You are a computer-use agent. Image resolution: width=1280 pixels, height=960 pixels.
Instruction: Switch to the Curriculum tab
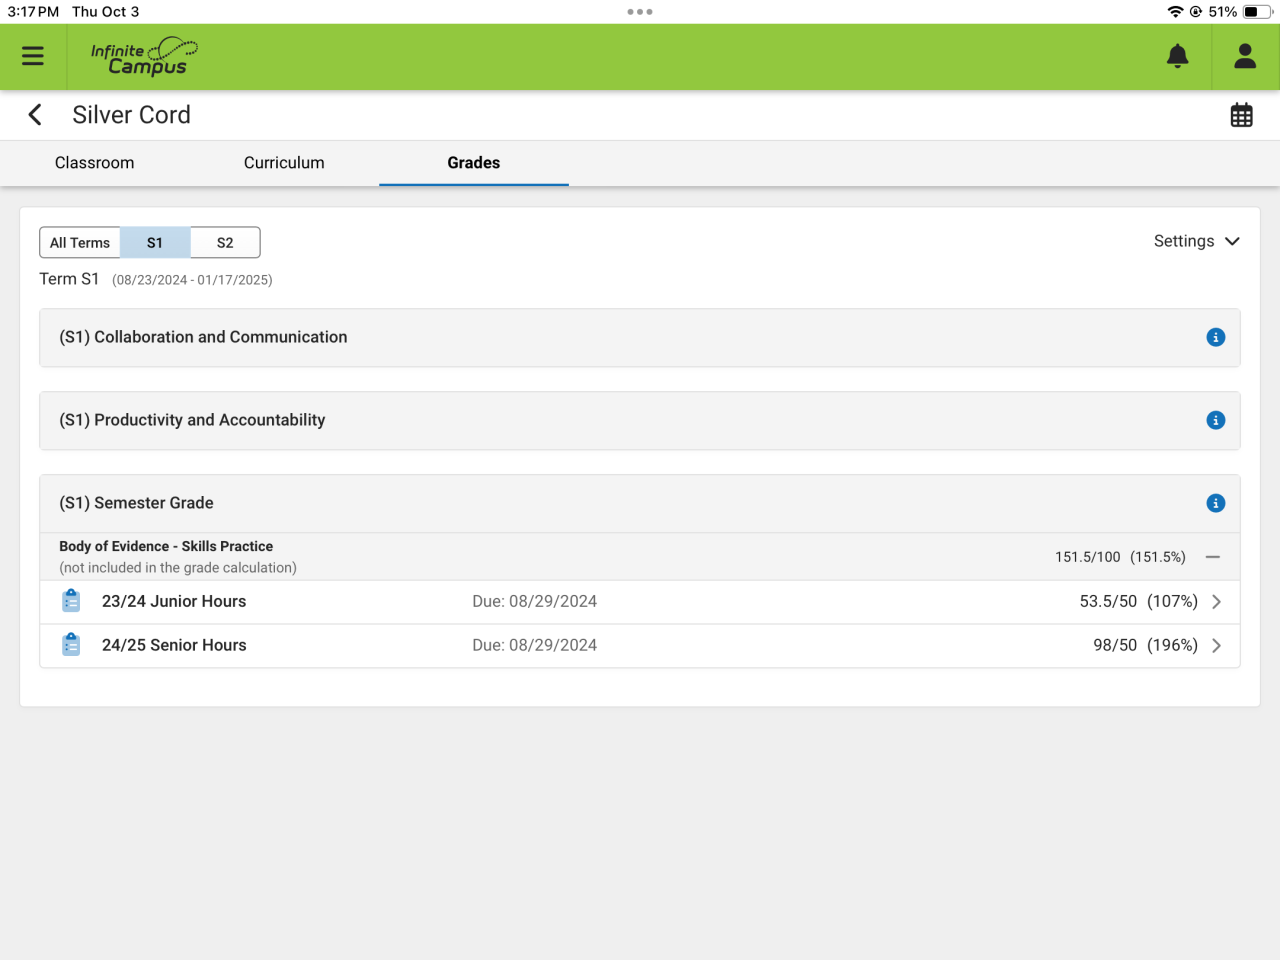point(284,163)
